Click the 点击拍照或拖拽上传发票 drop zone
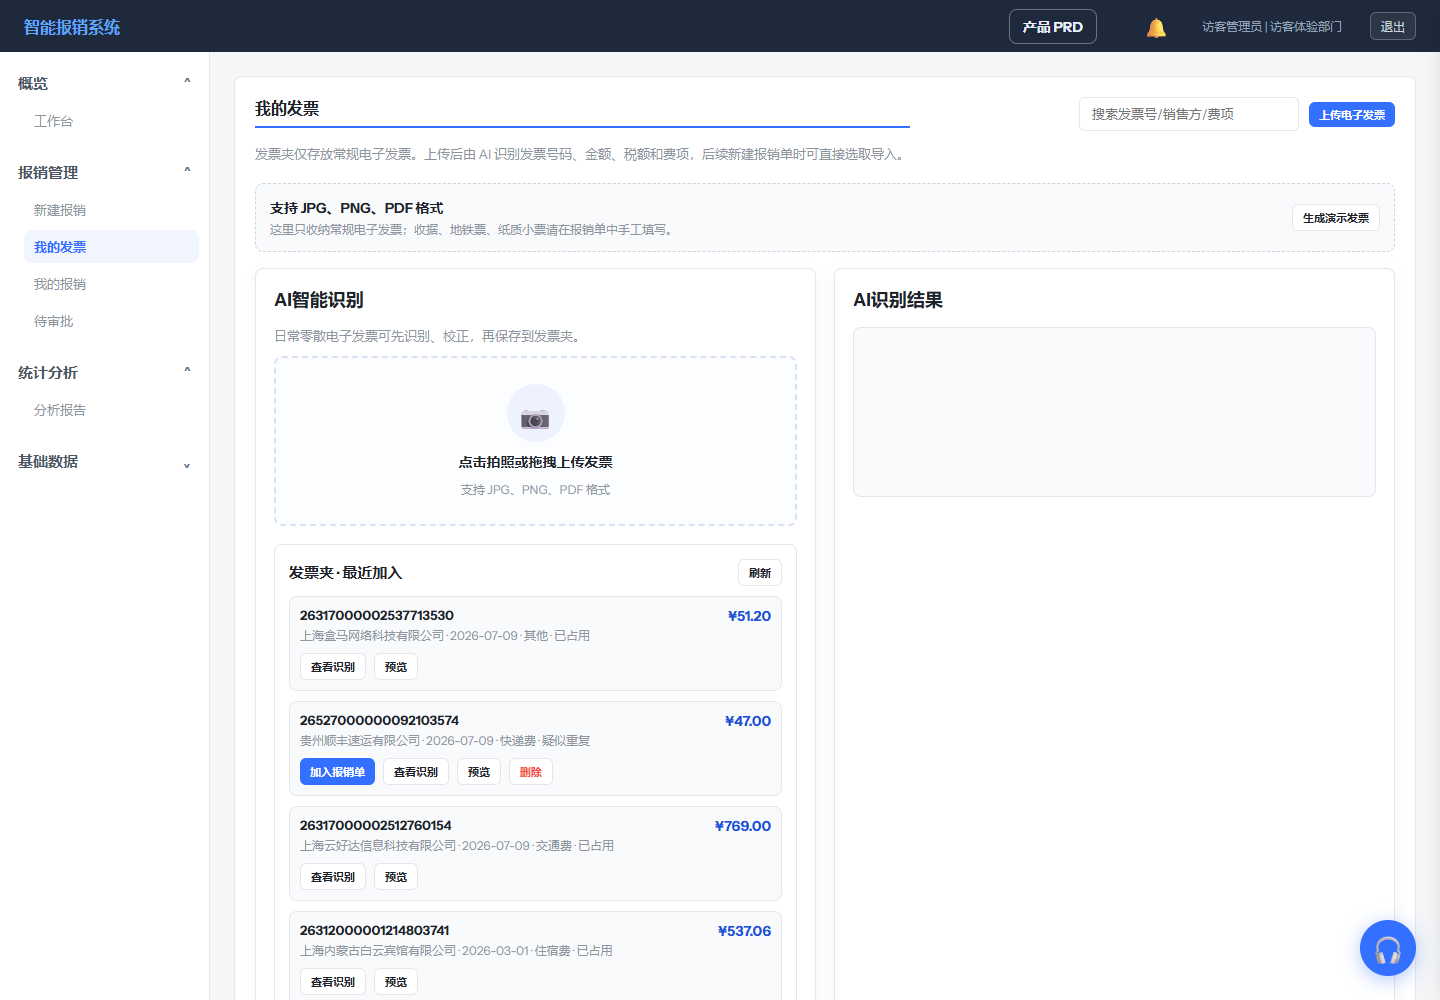Viewport: 1440px width, 1000px height. click(x=535, y=441)
